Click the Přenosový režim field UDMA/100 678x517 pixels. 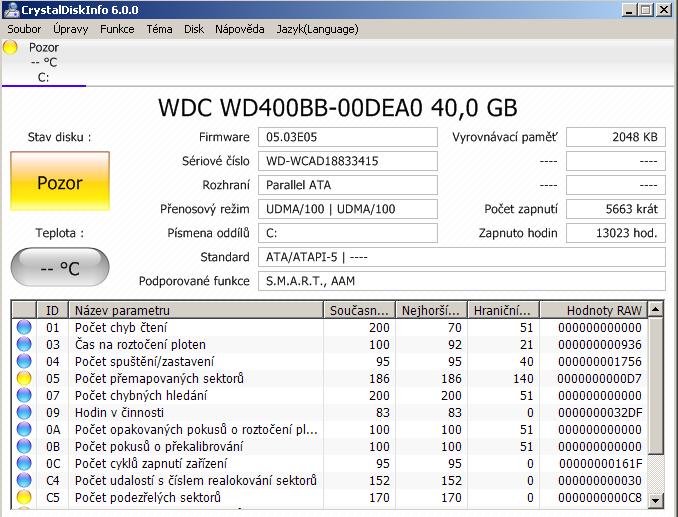pos(348,209)
